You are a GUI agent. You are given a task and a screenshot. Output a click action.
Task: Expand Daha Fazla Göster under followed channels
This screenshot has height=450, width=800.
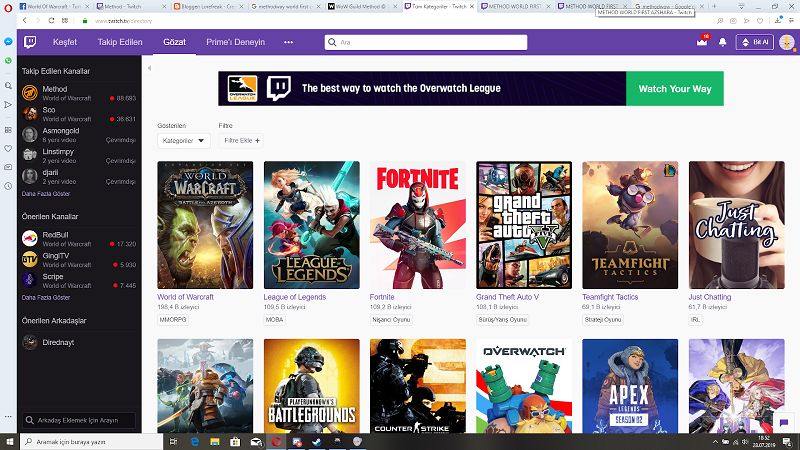pyautogui.click(x=46, y=194)
